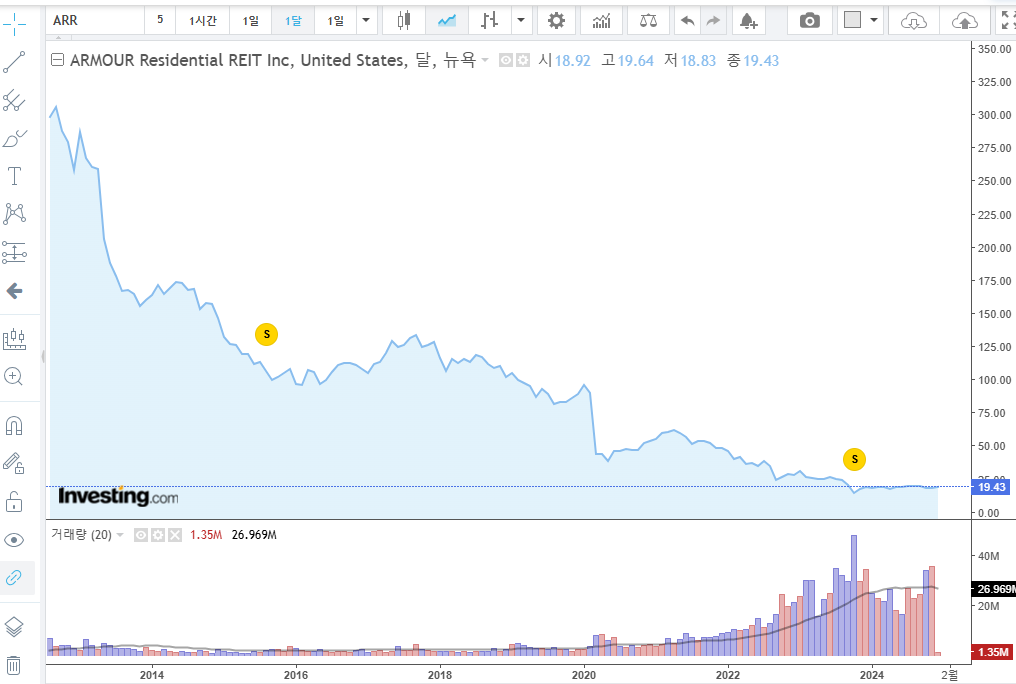Open chart settings gear
Image resolution: width=1016 pixels, height=684 pixels.
[x=556, y=21]
